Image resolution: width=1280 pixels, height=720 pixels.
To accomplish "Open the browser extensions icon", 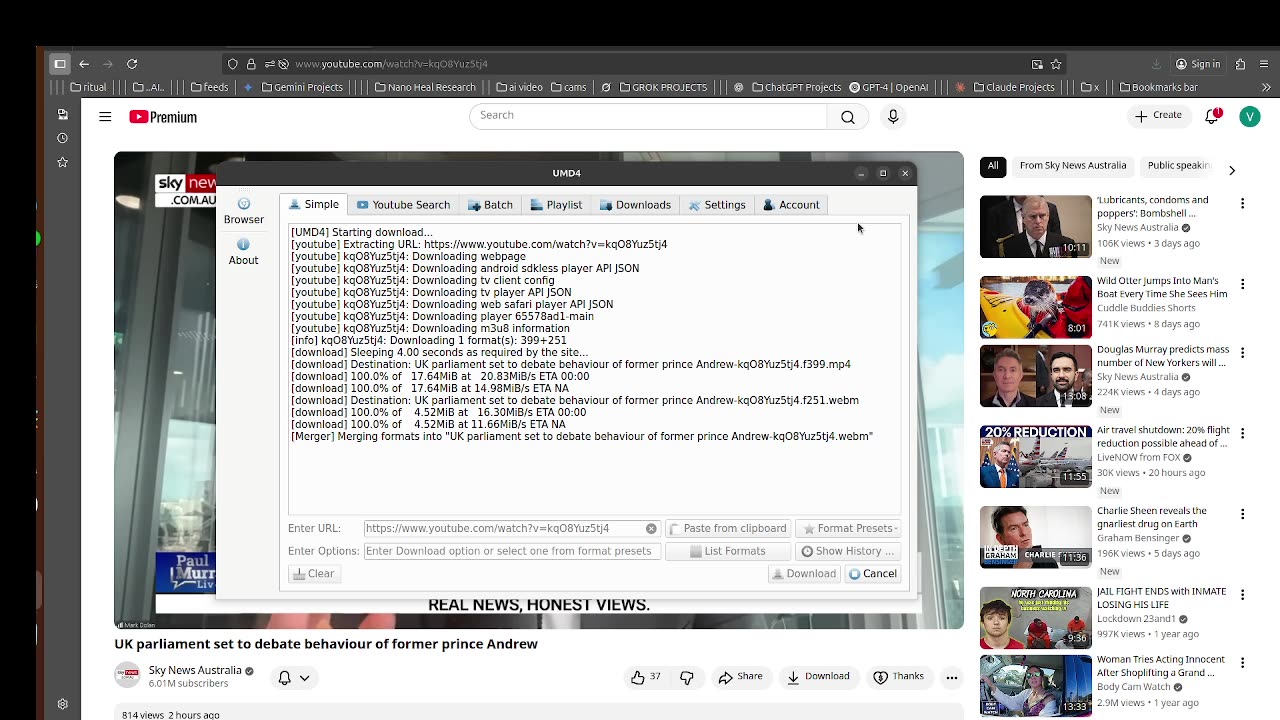I will (1240, 64).
